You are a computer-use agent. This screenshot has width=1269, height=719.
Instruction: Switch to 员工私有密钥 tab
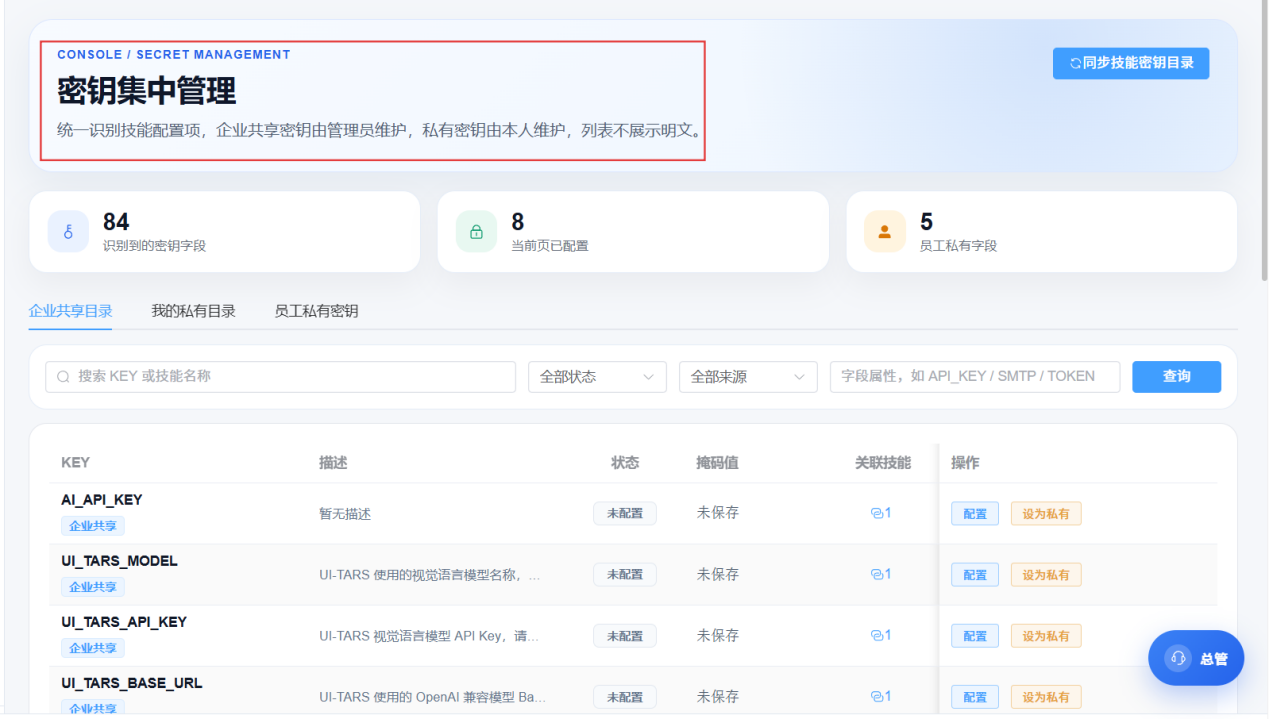coord(316,311)
